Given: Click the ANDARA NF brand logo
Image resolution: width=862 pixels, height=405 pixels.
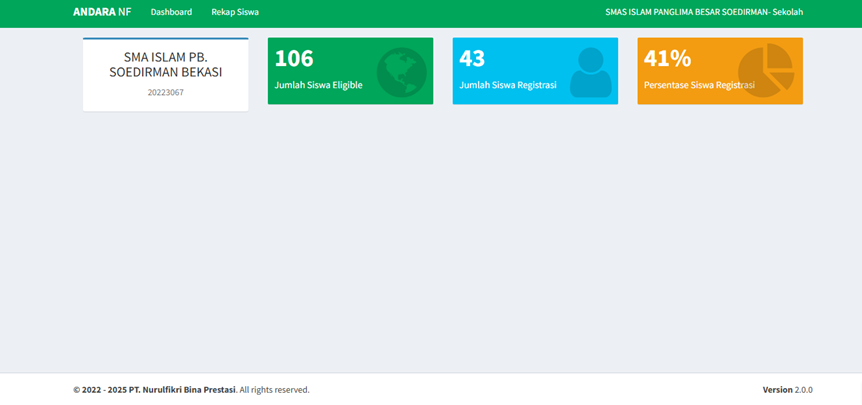Looking at the screenshot, I should tap(102, 12).
